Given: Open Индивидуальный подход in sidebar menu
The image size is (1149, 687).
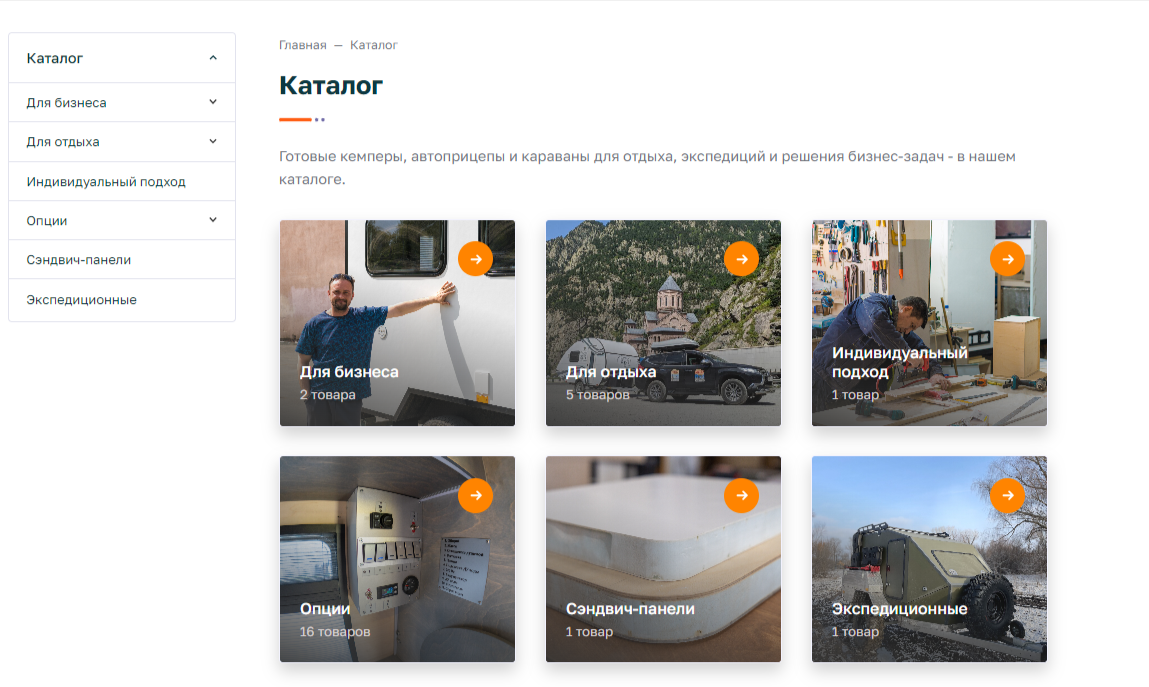Looking at the screenshot, I should coord(106,182).
